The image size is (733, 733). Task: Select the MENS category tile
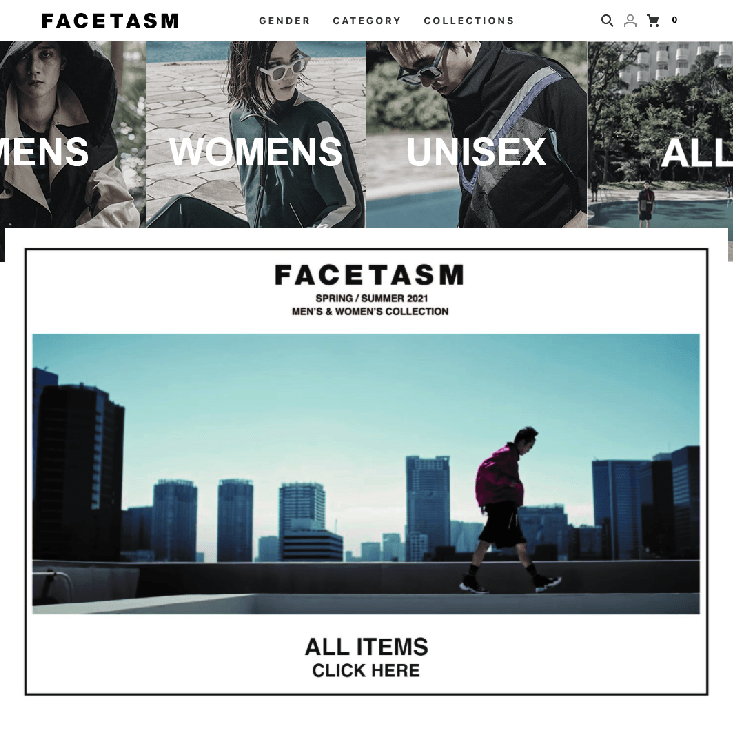72,135
